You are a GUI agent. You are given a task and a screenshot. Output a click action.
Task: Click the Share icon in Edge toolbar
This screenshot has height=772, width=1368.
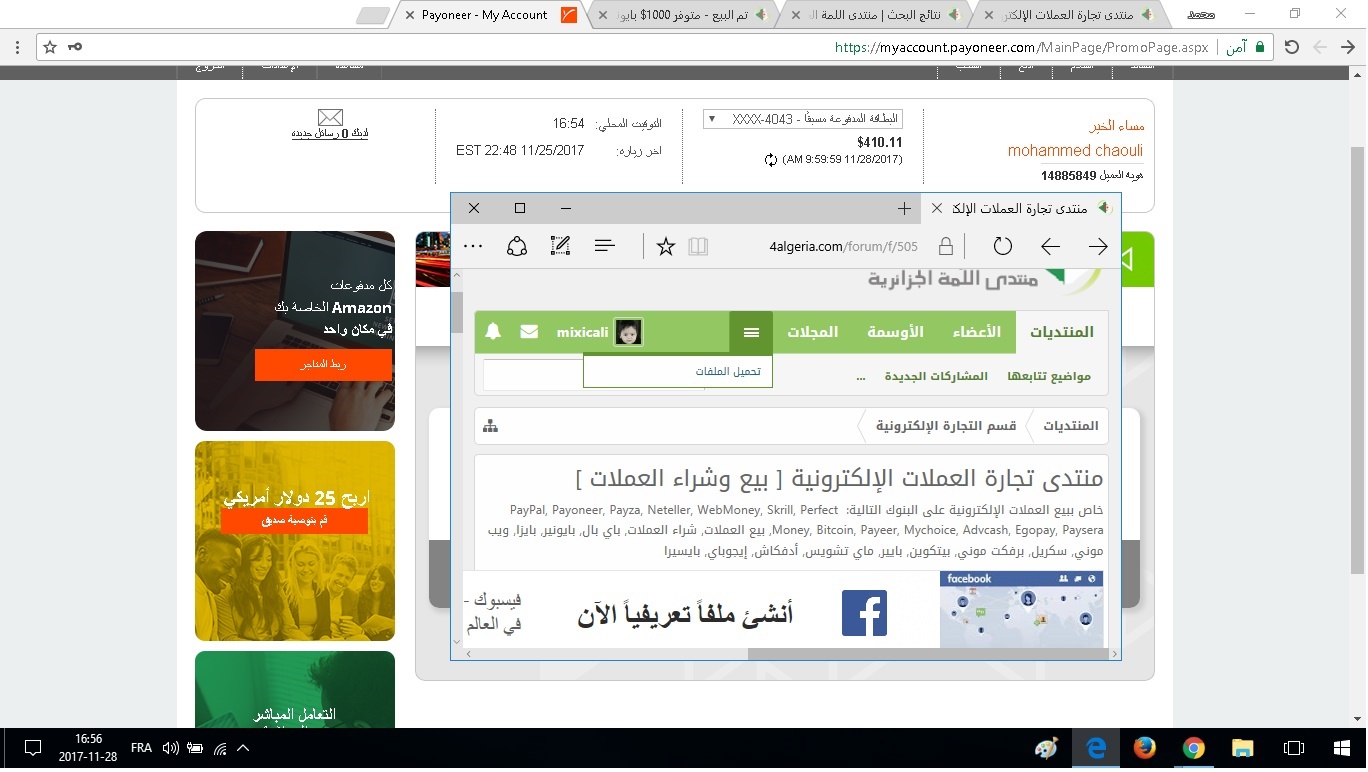point(517,246)
